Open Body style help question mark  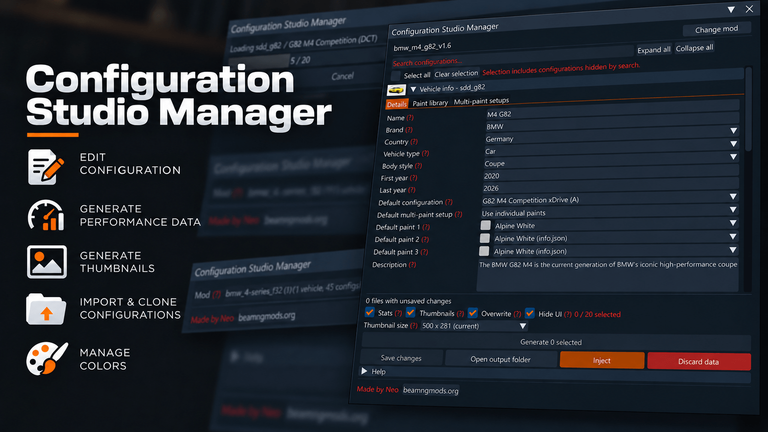click(418, 166)
